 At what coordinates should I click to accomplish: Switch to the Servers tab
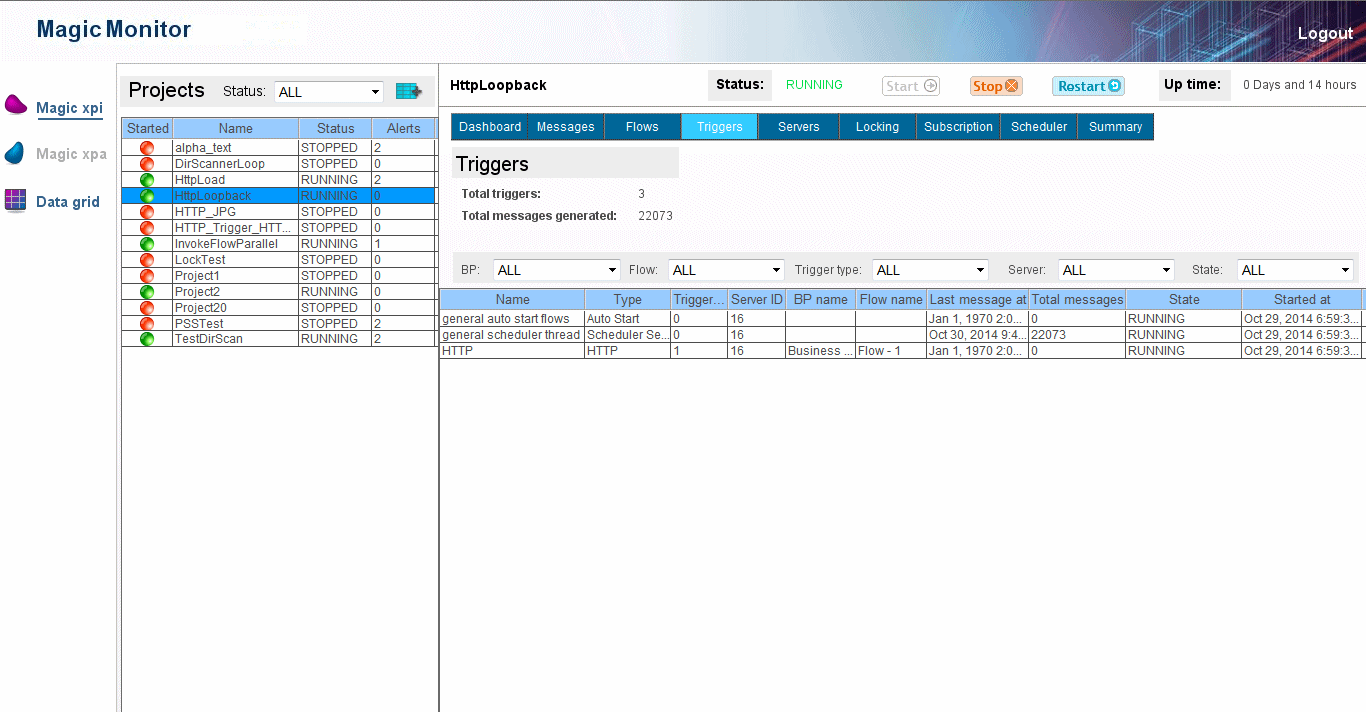[x=799, y=127]
